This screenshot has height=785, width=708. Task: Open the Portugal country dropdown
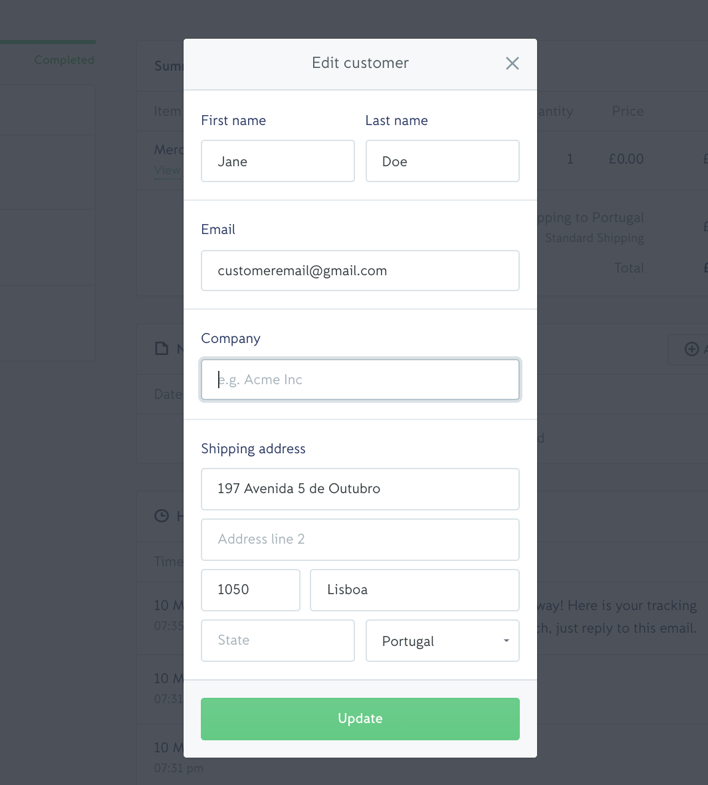[x=442, y=641]
